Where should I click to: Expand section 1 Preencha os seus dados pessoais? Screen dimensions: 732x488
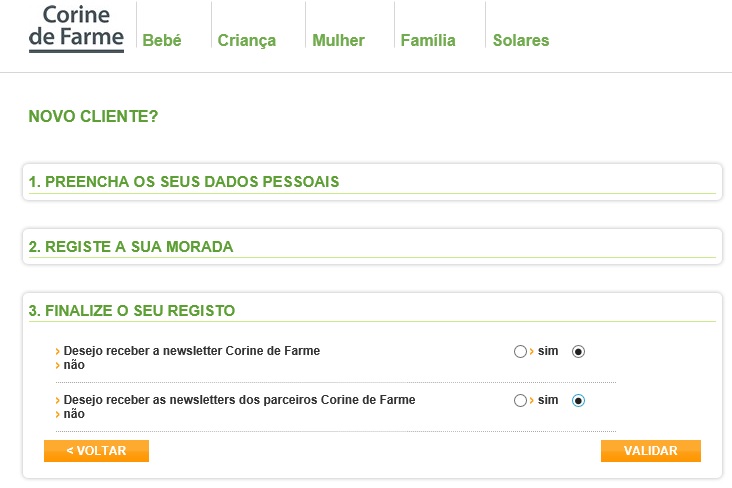tap(184, 182)
